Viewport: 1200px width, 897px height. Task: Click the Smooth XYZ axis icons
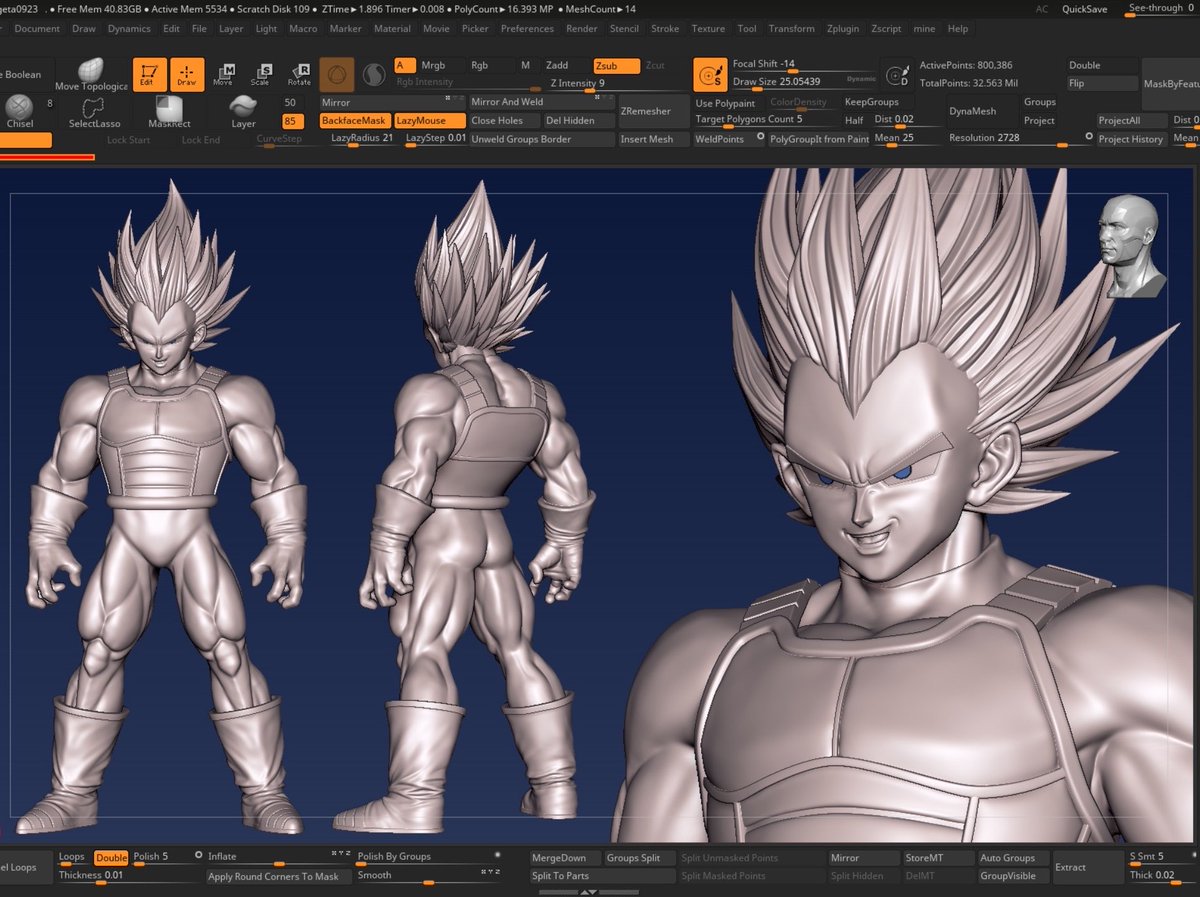490,872
